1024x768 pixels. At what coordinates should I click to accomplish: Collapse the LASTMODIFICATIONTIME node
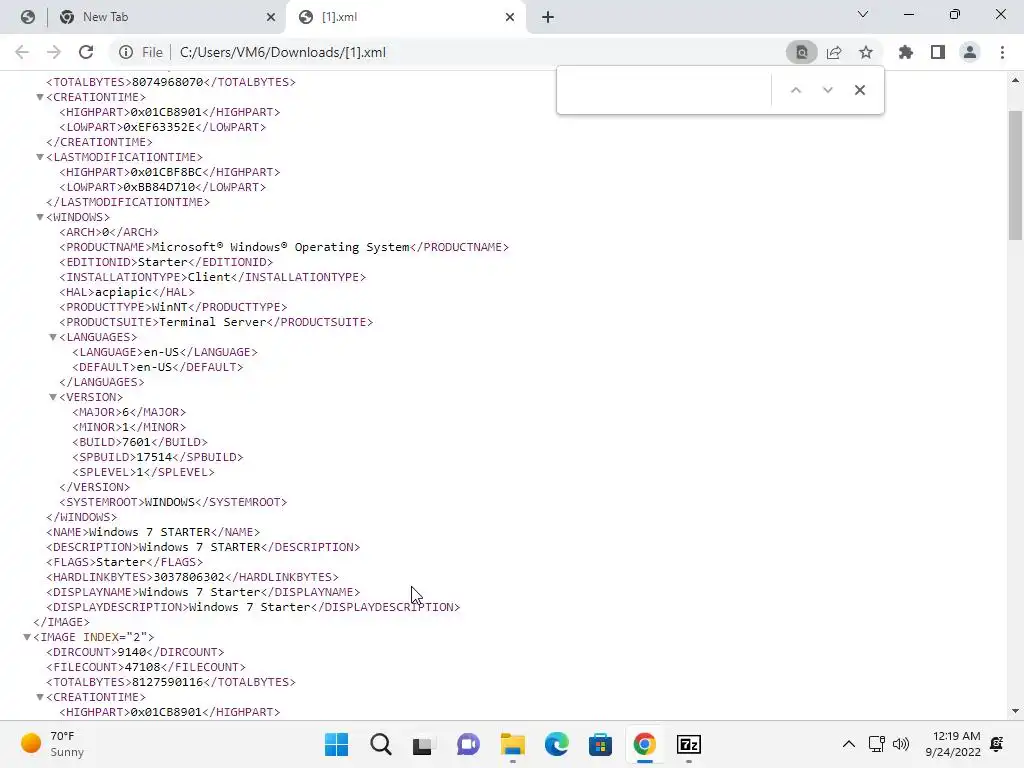coord(40,157)
